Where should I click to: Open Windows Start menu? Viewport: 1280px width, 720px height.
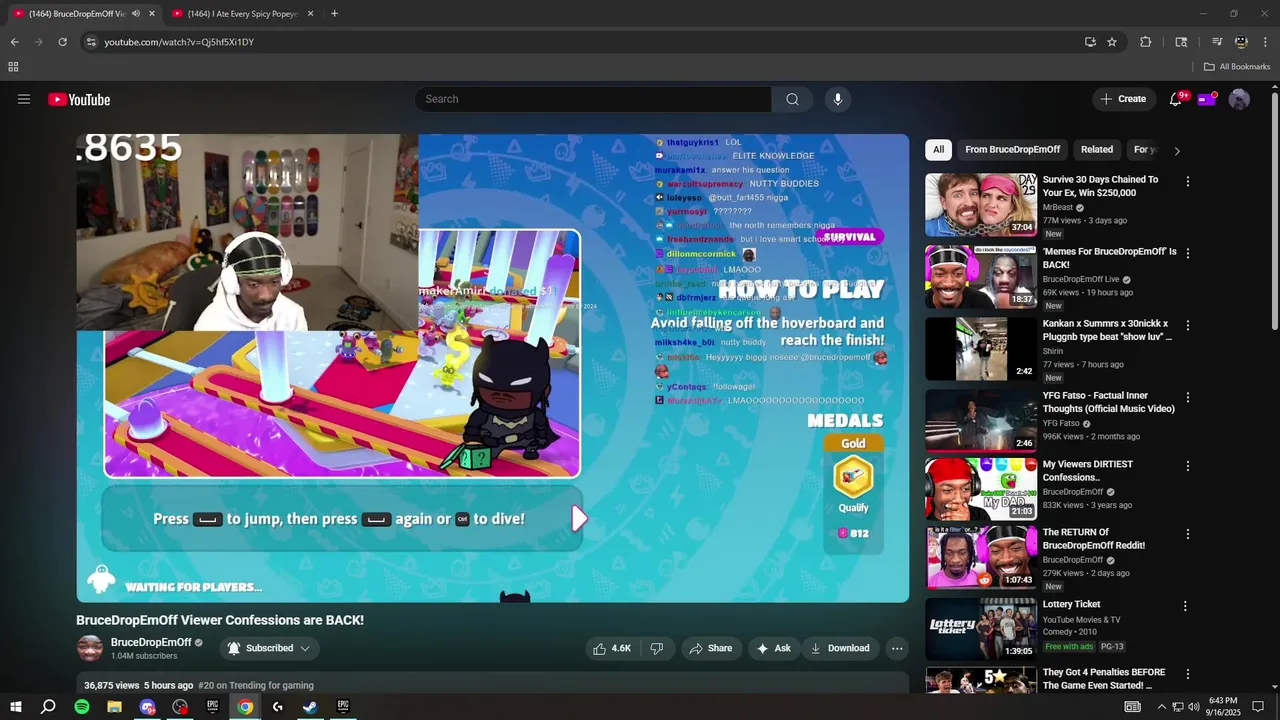click(15, 707)
